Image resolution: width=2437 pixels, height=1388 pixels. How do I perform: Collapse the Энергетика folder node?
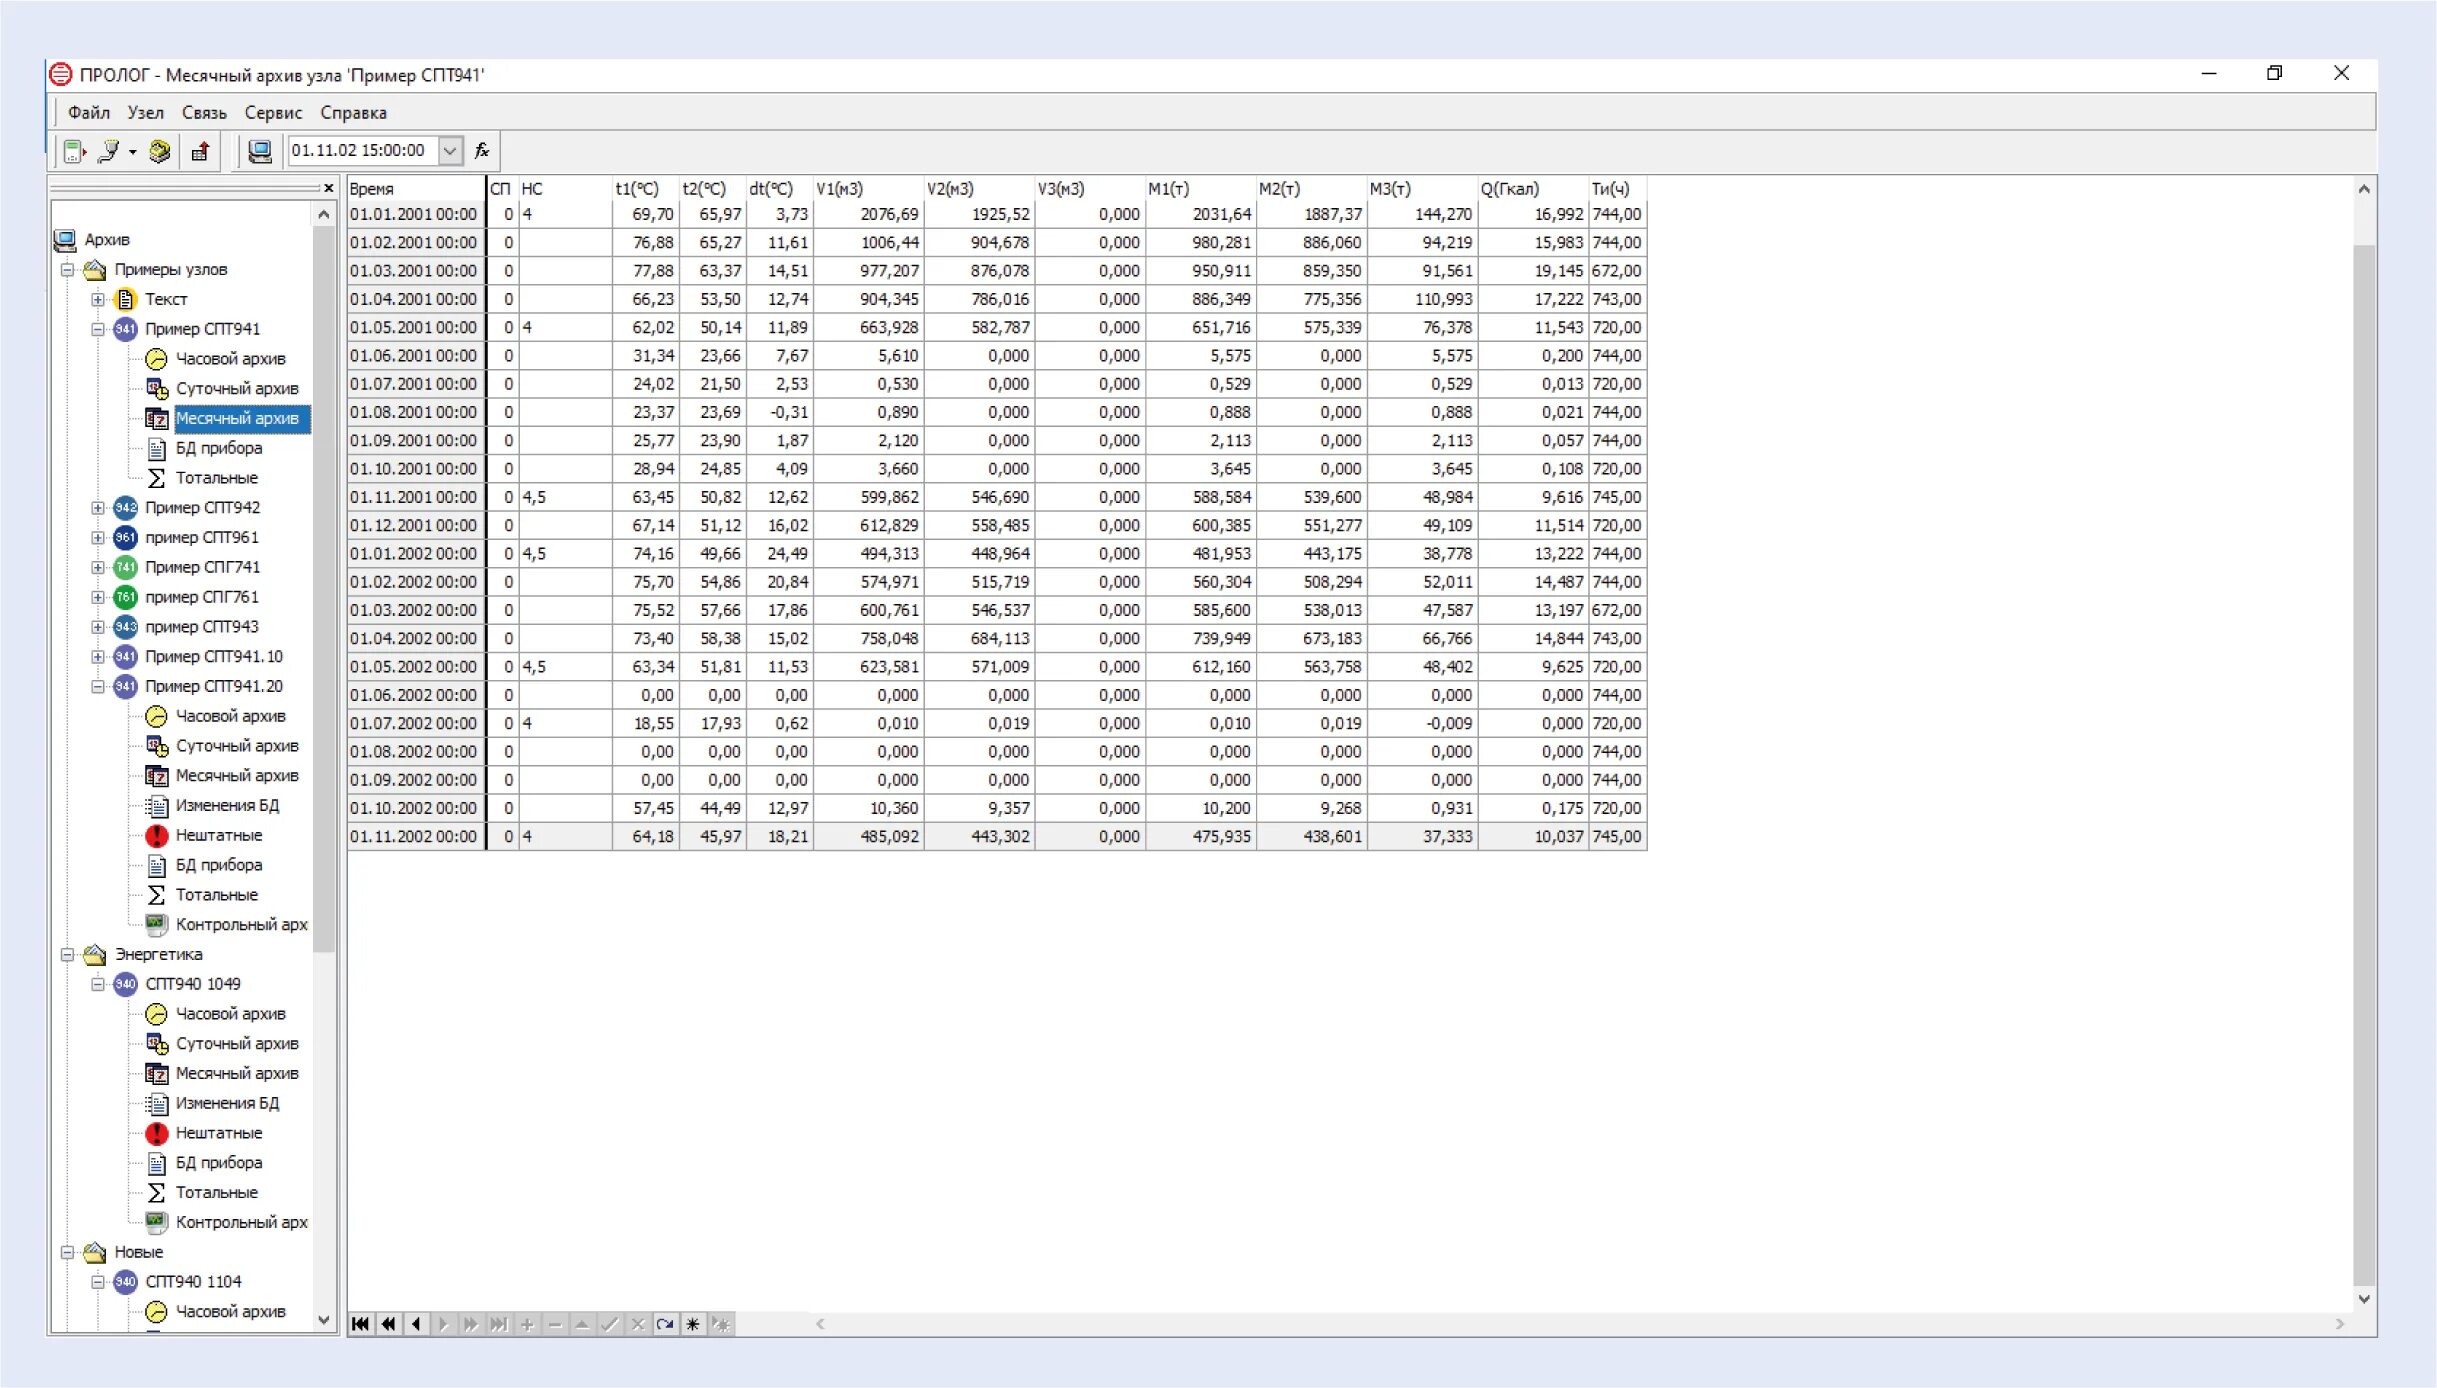[x=67, y=954]
